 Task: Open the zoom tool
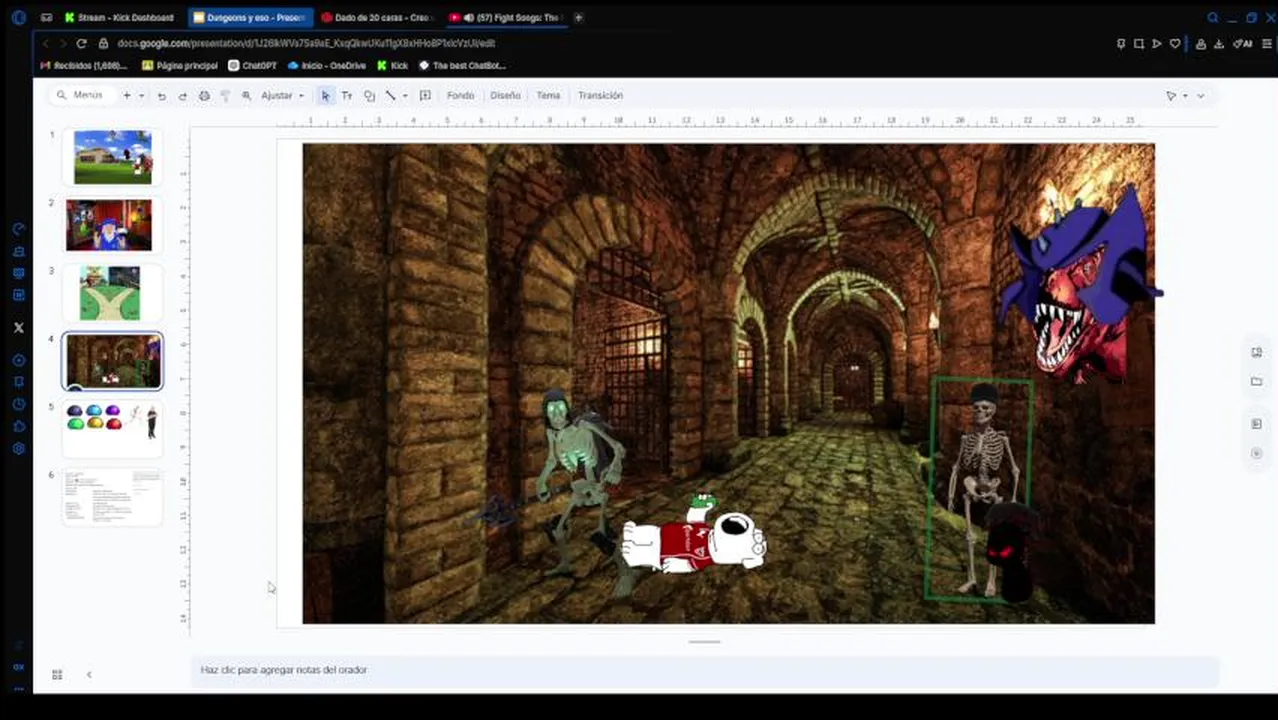pos(246,96)
